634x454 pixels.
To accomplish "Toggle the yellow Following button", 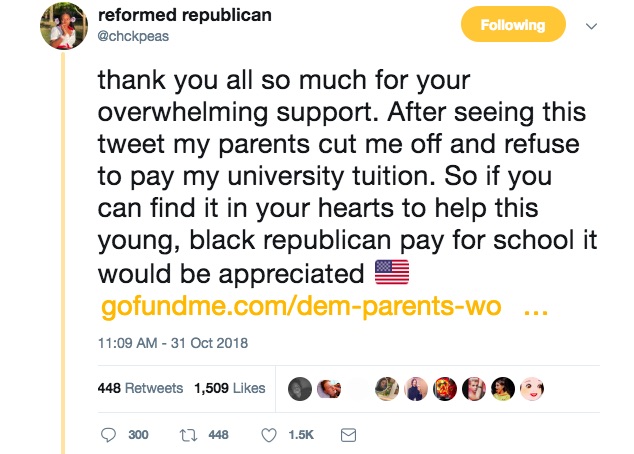I will [513, 26].
